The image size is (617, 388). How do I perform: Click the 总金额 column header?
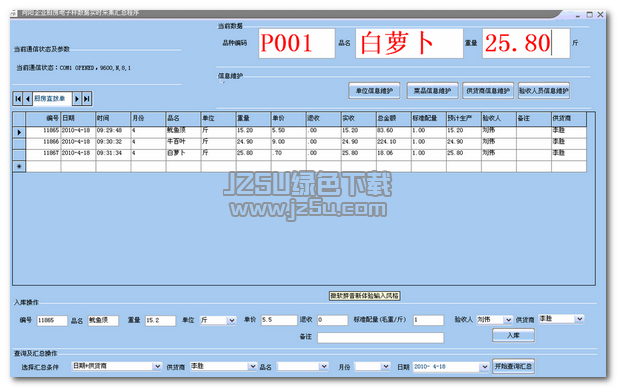(393, 118)
